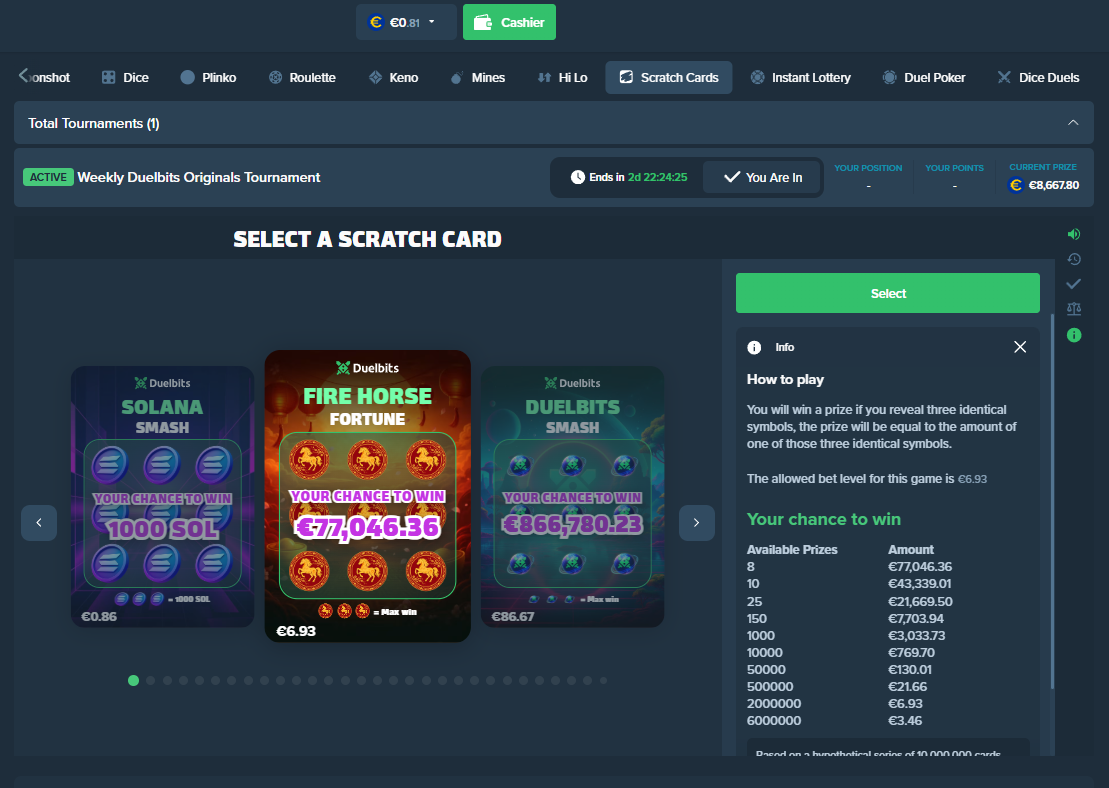Click the game history clock icon
This screenshot has height=788, width=1109.
[x=1074, y=259]
